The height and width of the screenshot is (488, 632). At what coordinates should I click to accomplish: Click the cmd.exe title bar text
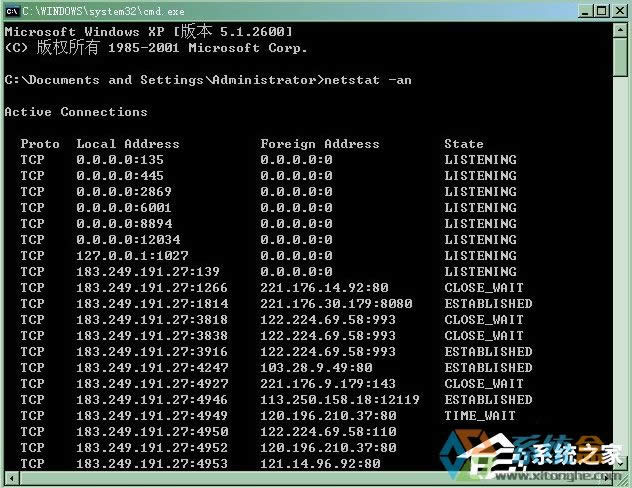coord(103,11)
